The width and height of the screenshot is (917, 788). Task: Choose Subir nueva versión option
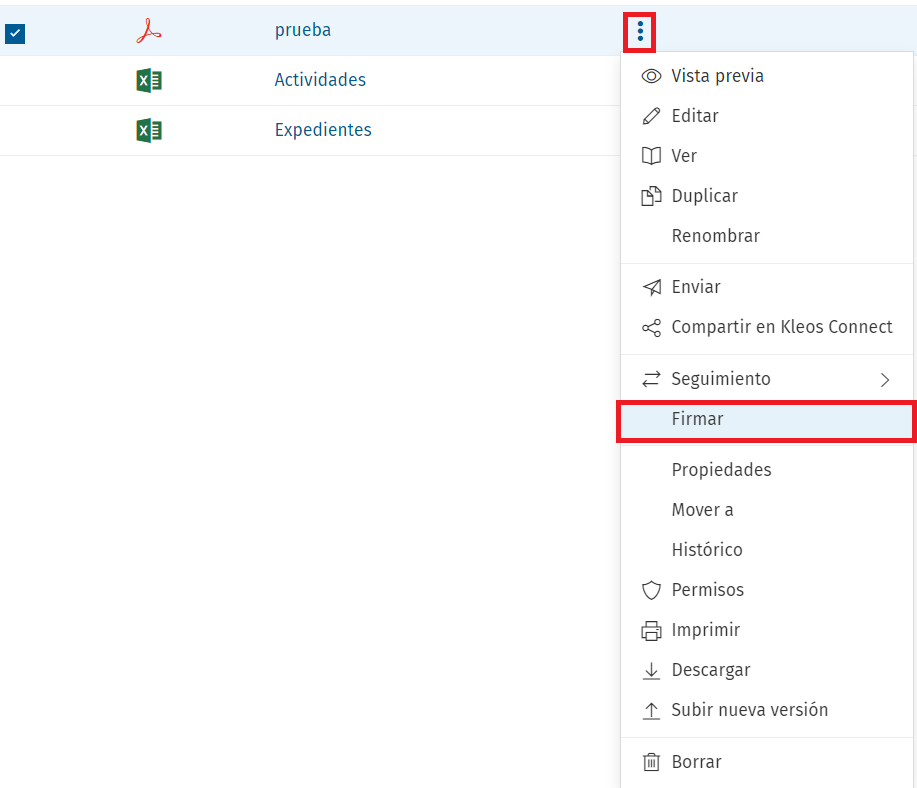coord(749,710)
